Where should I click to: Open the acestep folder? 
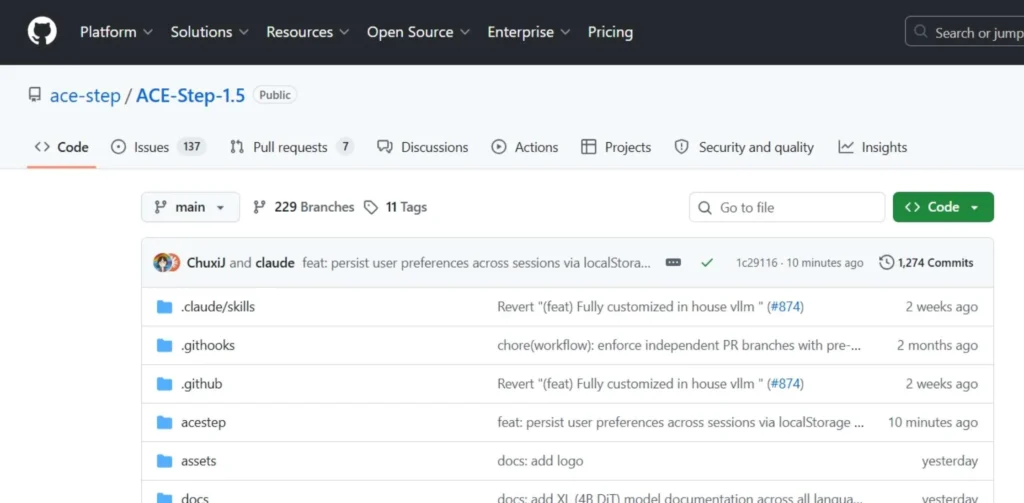203,422
